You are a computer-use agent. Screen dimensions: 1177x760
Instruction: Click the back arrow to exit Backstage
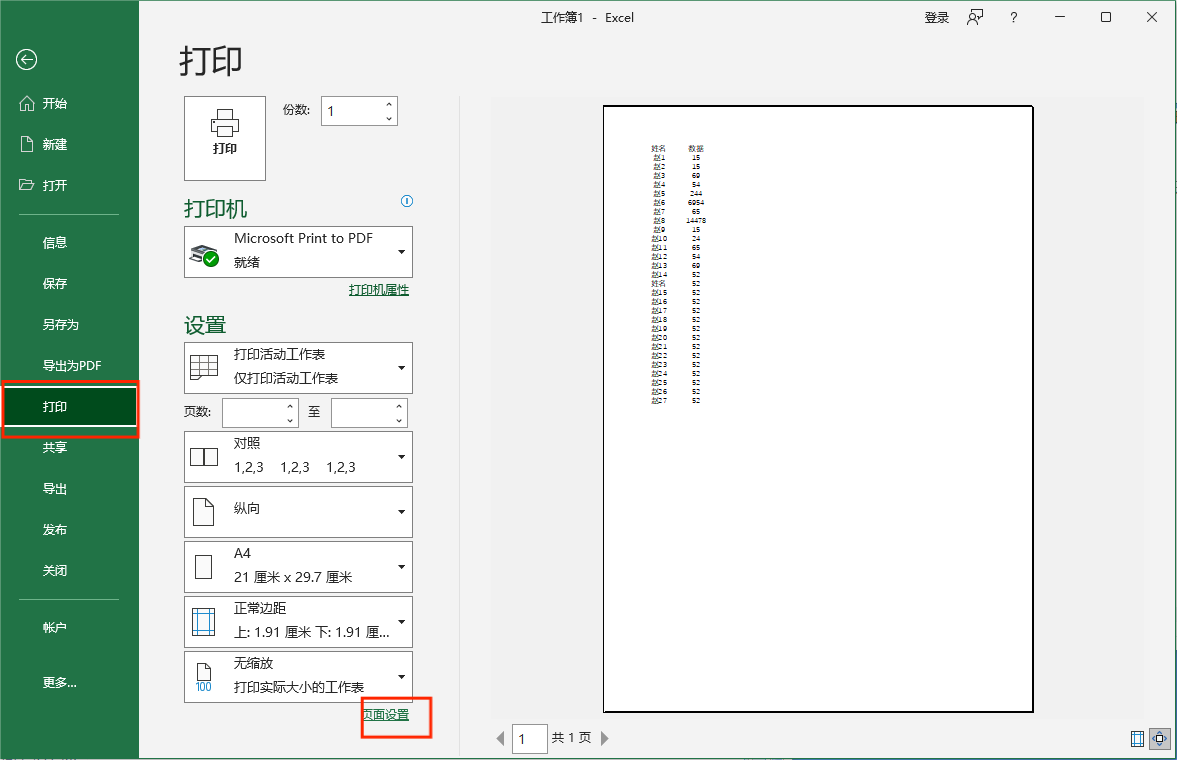tap(26, 60)
